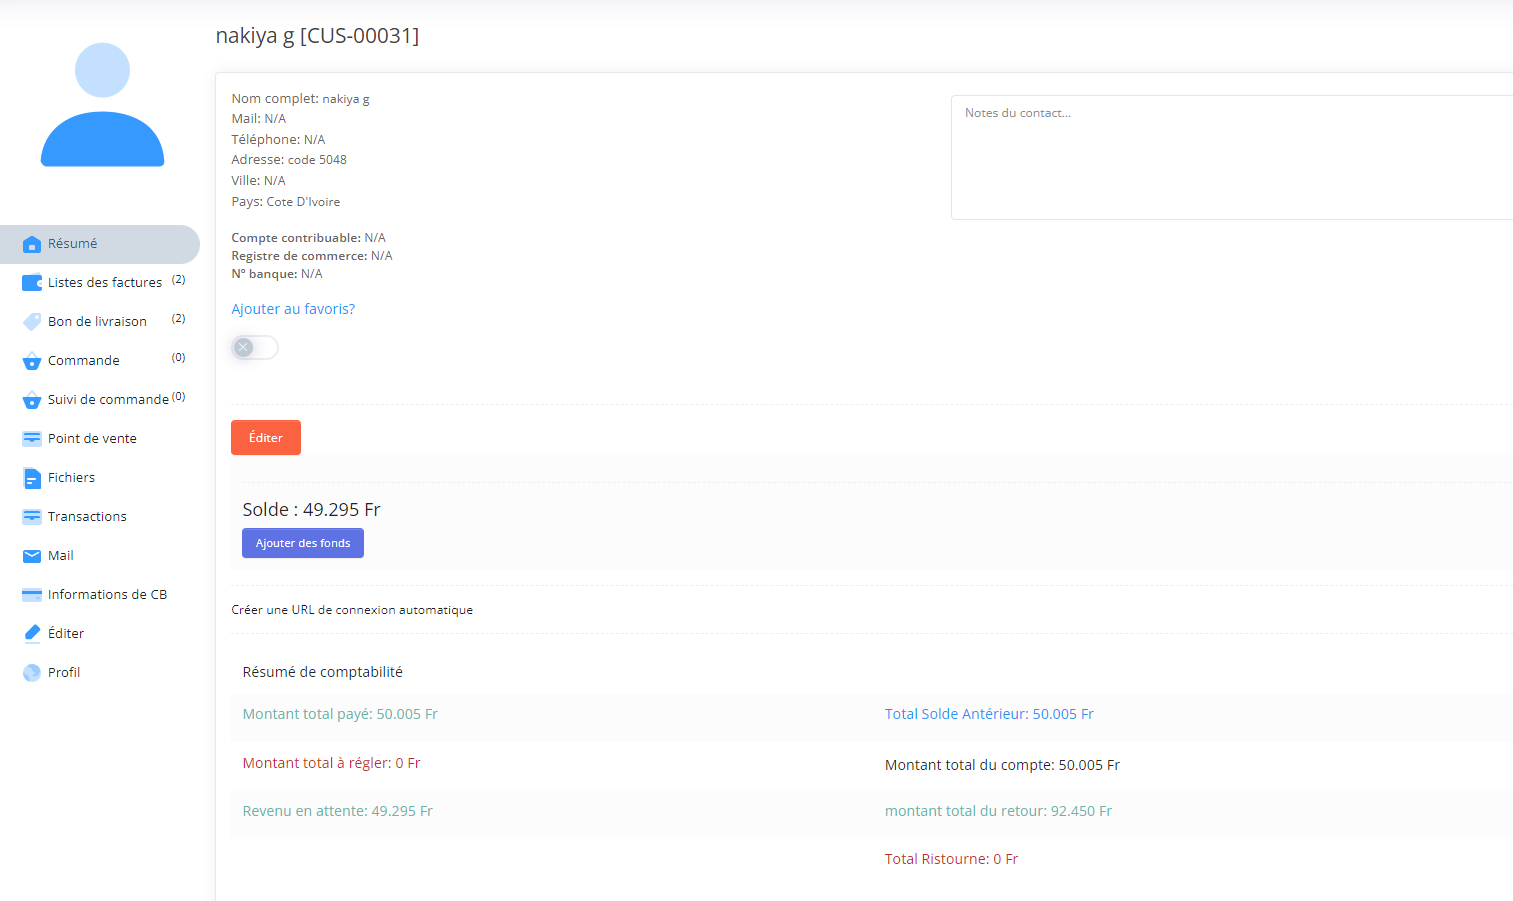Click the basket icon for Suivi de commande

pyautogui.click(x=32, y=400)
